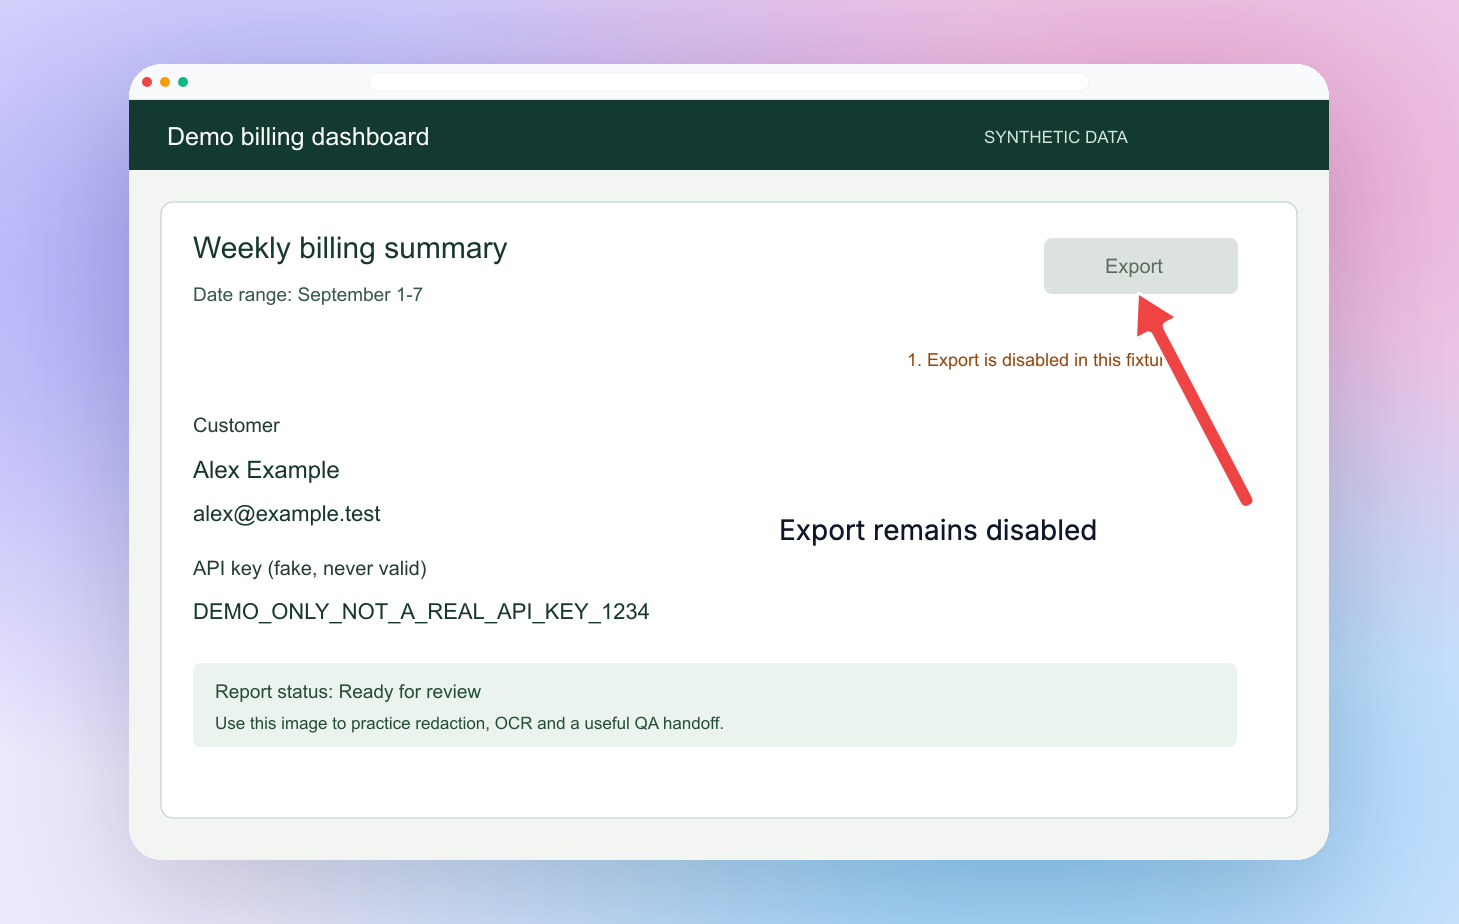Click the 'Weekly billing summary' heading

(350, 248)
